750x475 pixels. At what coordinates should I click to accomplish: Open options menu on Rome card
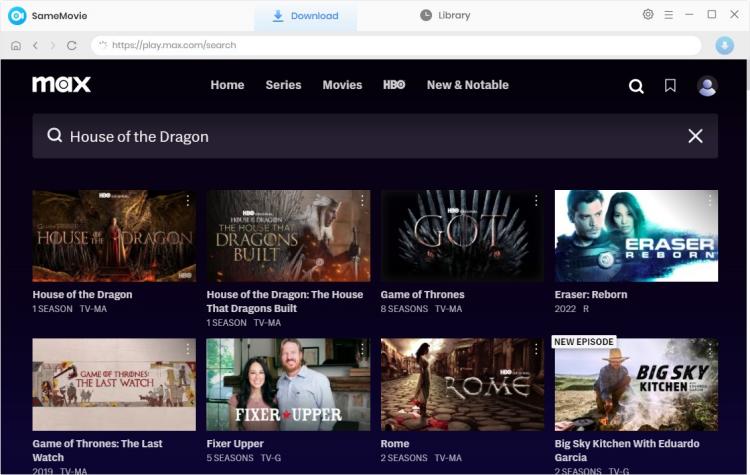[x=536, y=349]
